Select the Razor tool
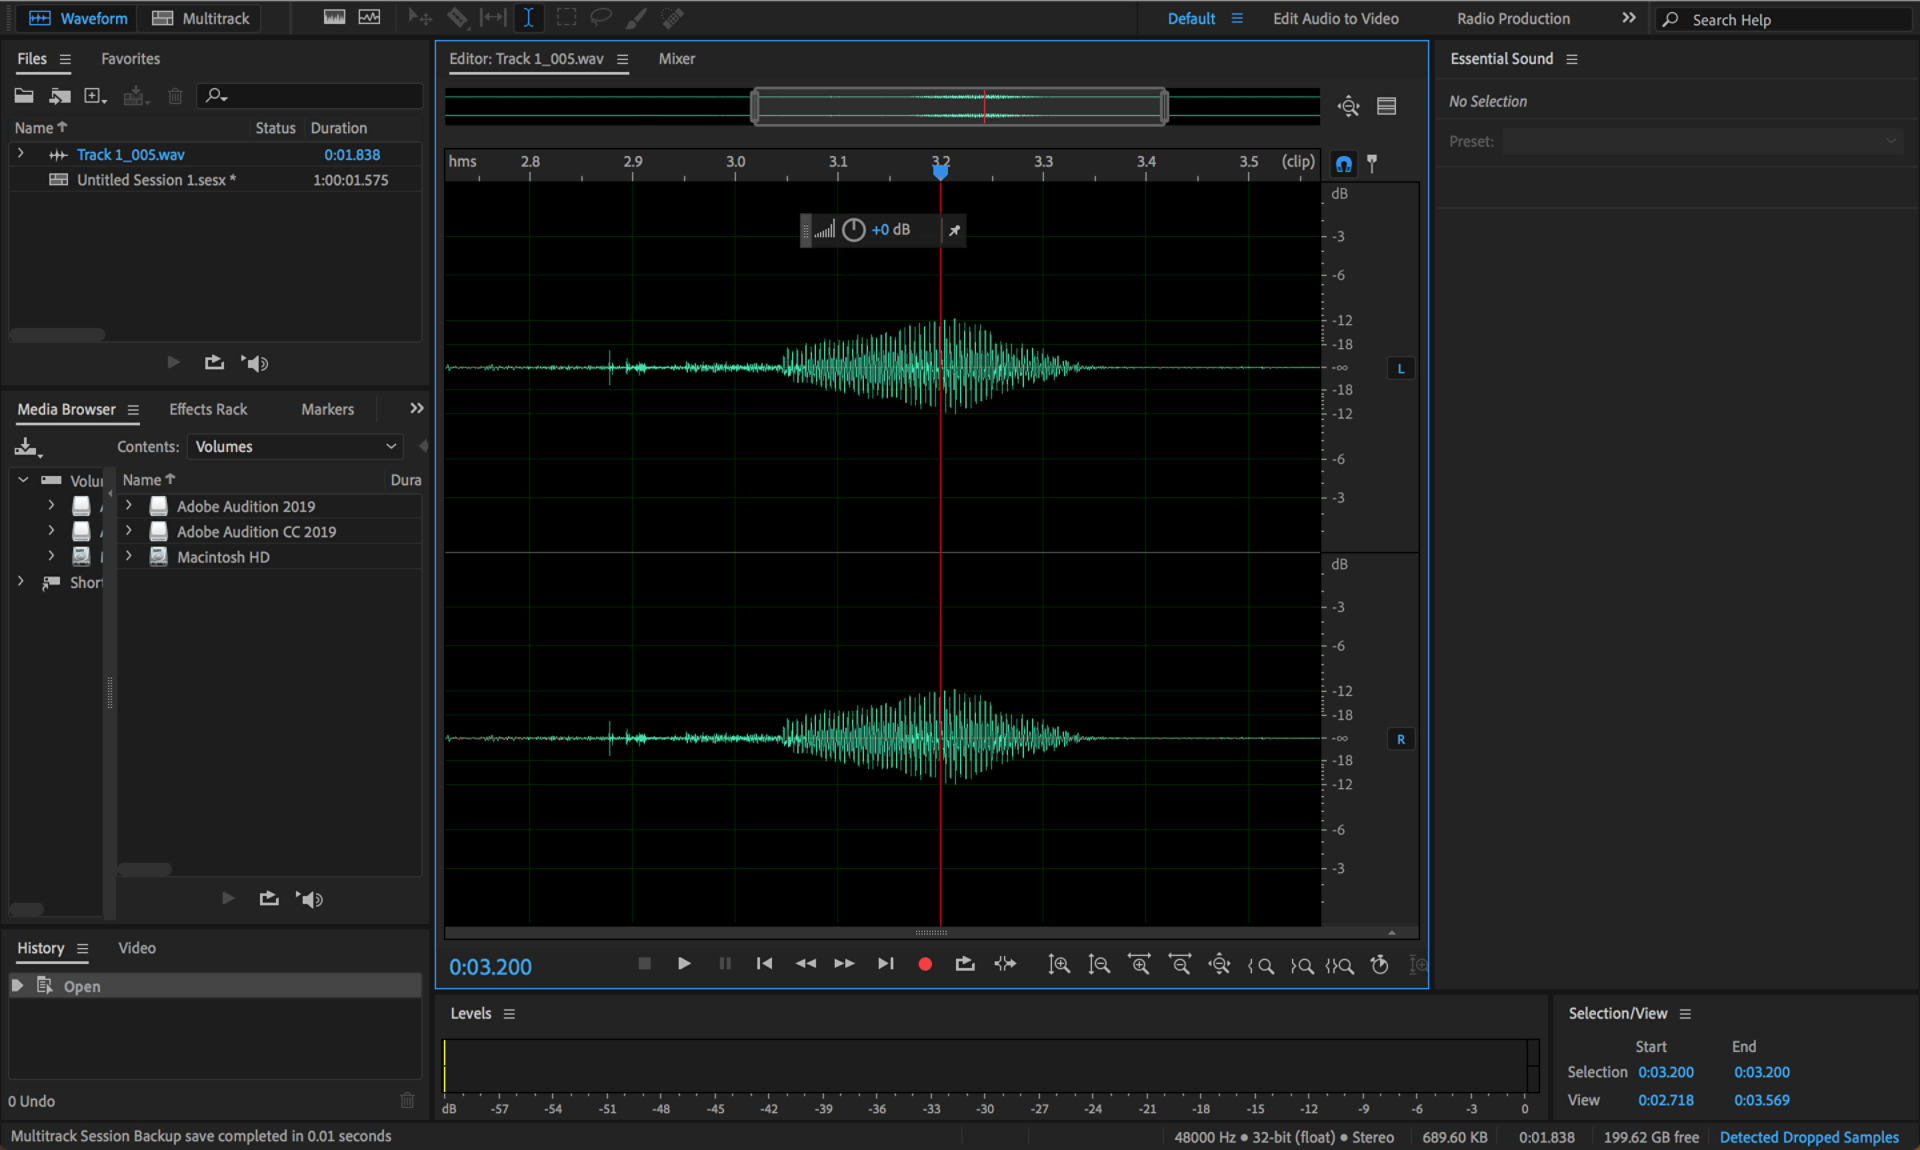Image resolution: width=1920 pixels, height=1150 pixels. 457,18
